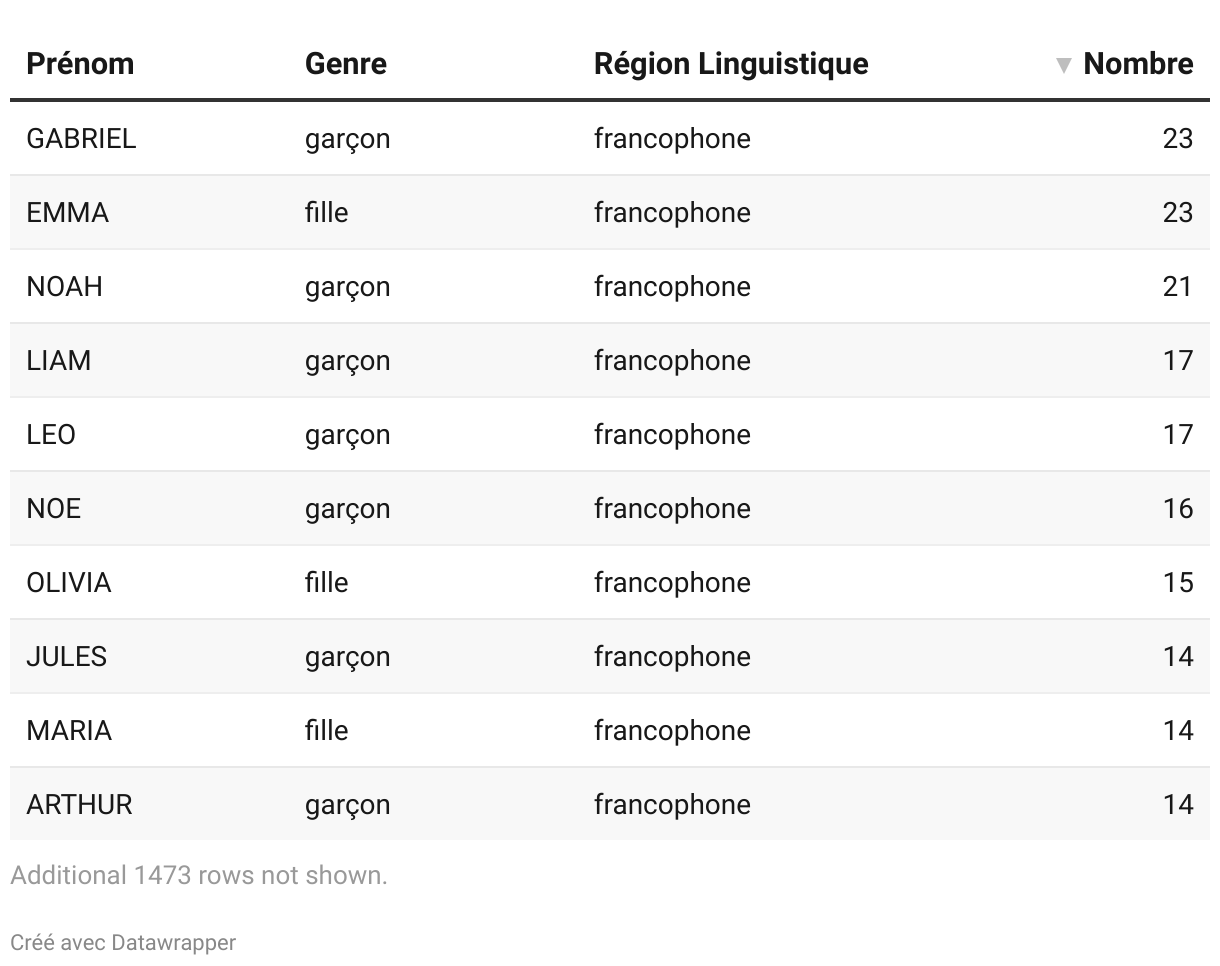1220x966 pixels.
Task: Click 'Additional 1473 rows not shown' note
Action: pos(199,875)
